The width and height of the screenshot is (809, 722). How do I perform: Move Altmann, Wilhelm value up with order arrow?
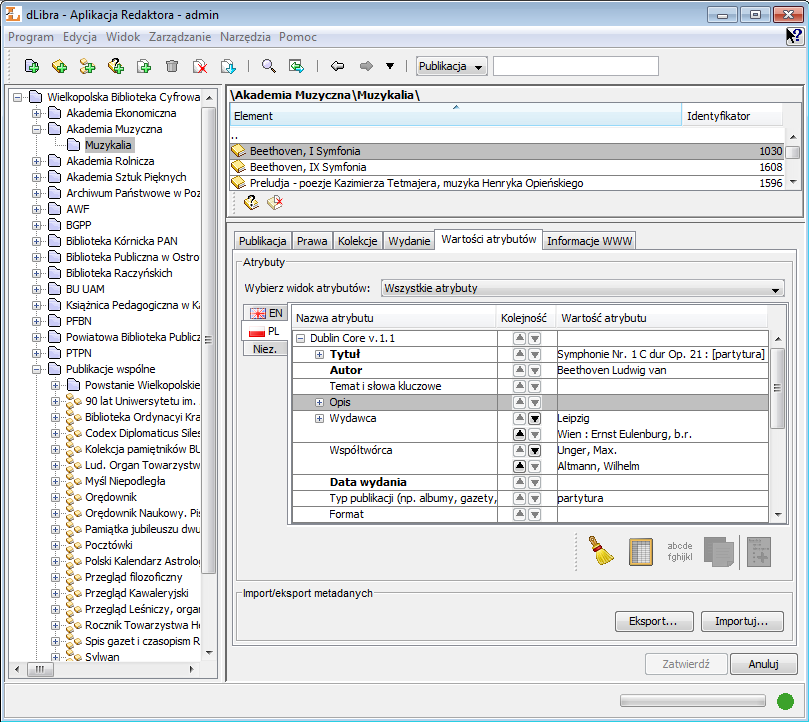point(520,466)
